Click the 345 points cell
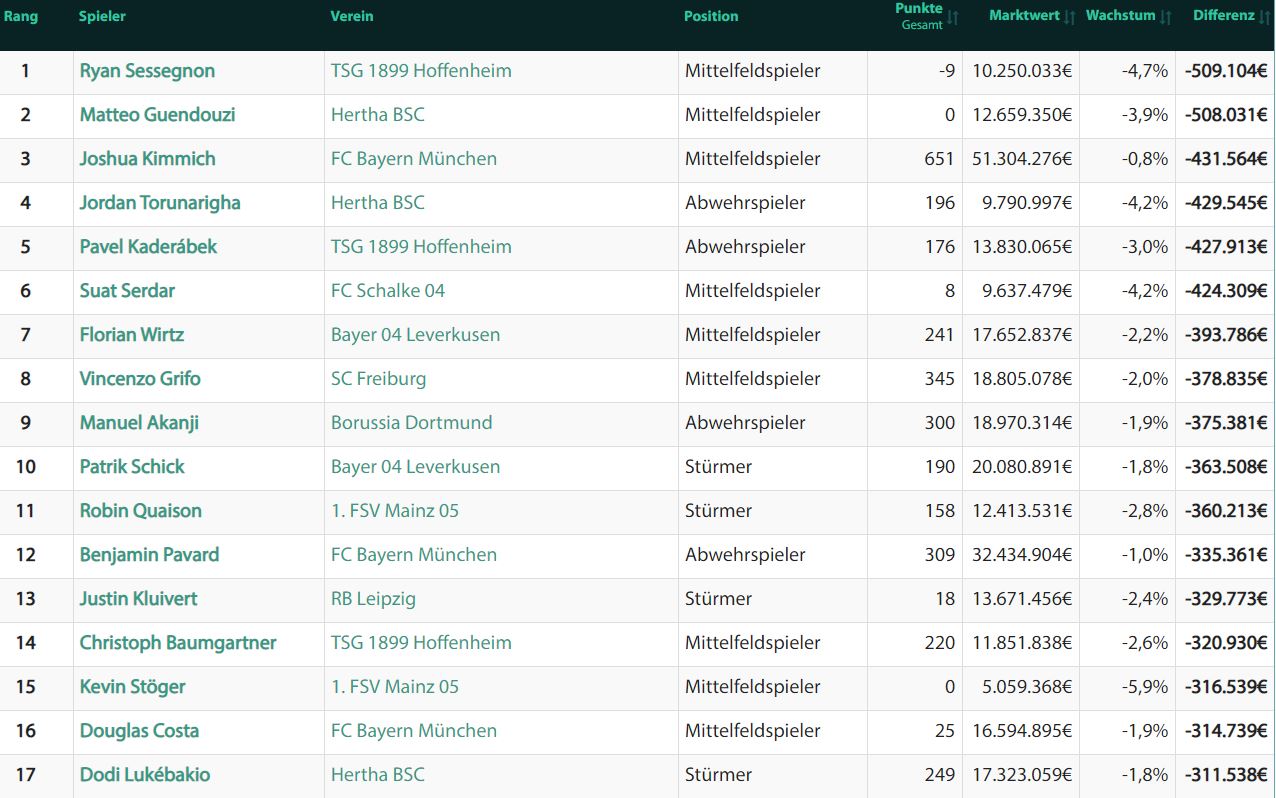 click(940, 379)
